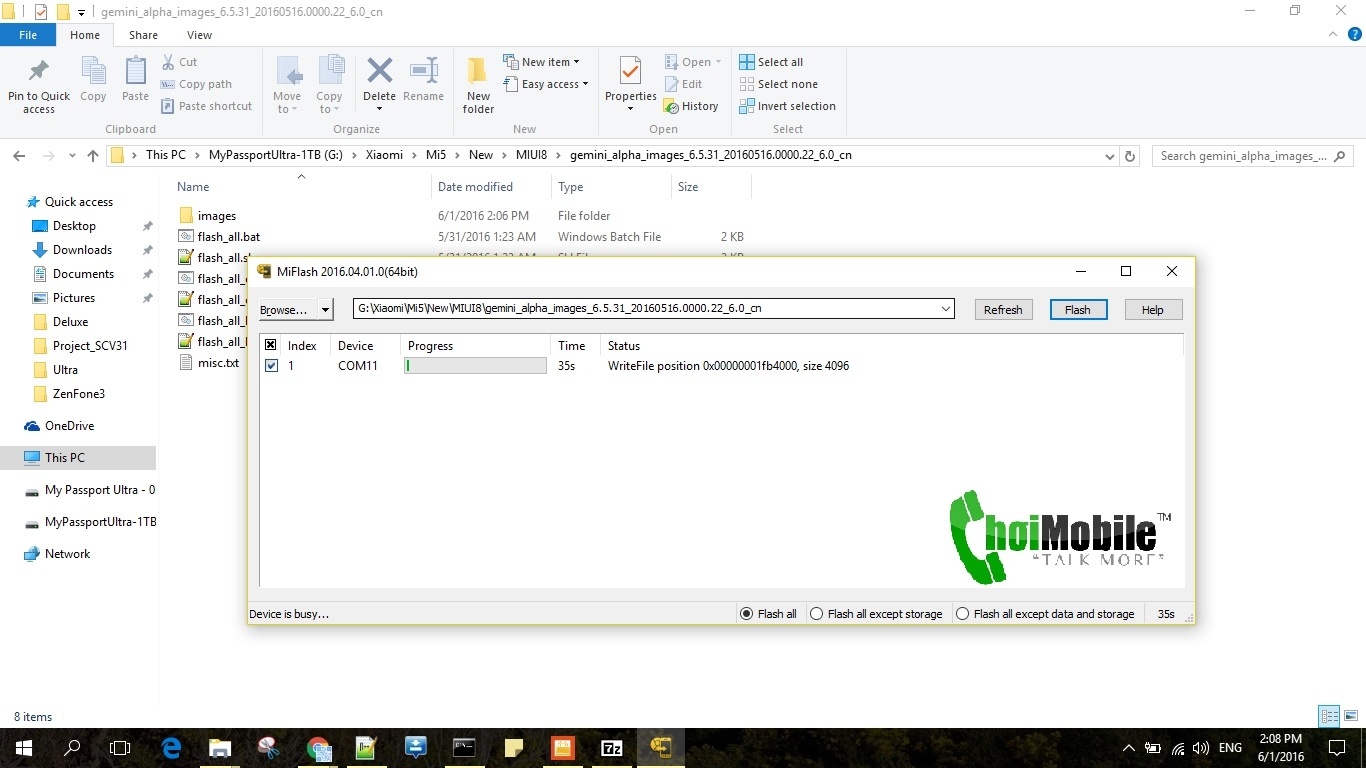The height and width of the screenshot is (768, 1366).
Task: Click the MIUI8 breadcrumb in the address bar
Action: pyautogui.click(x=529, y=155)
